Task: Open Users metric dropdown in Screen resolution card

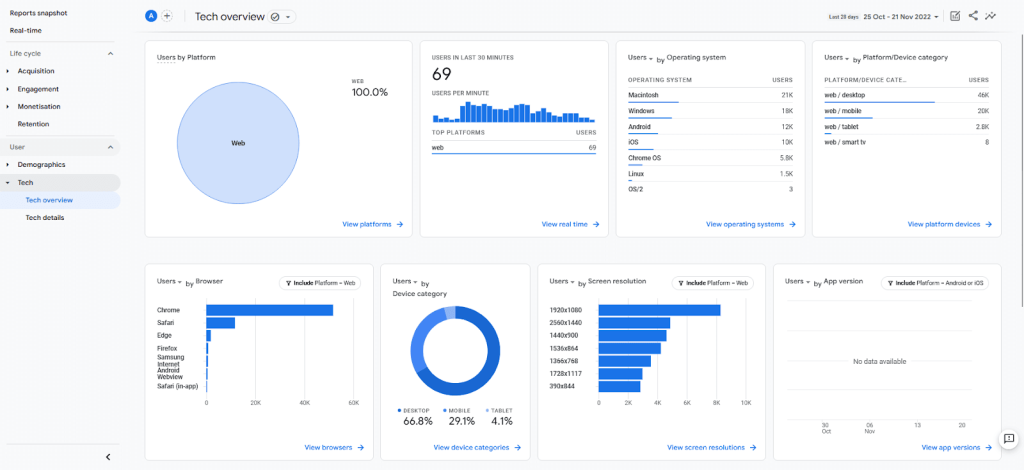Action: [563, 281]
